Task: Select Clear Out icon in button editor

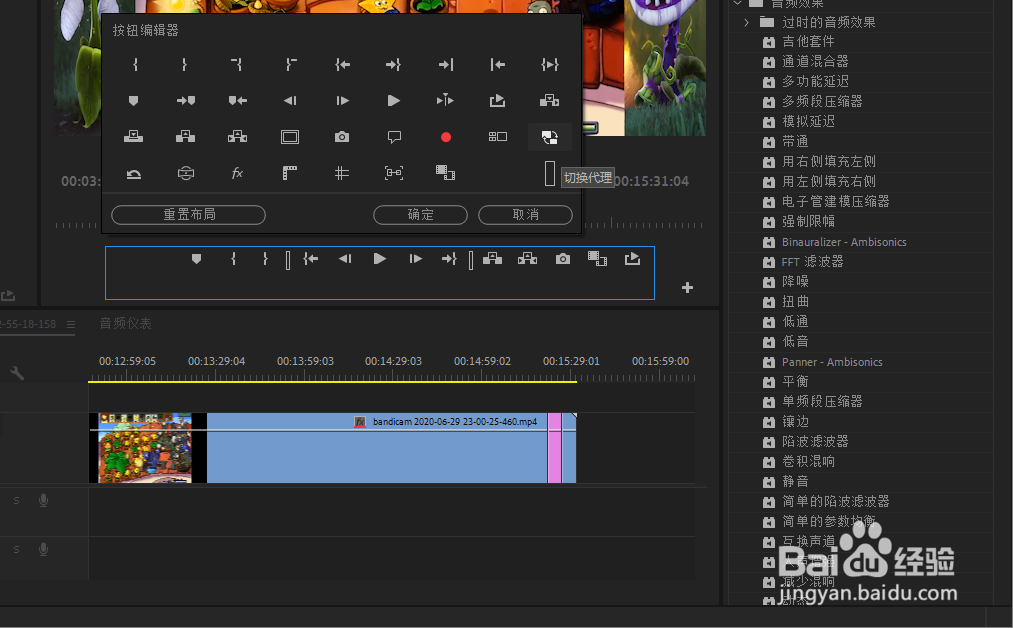Action: (x=290, y=65)
